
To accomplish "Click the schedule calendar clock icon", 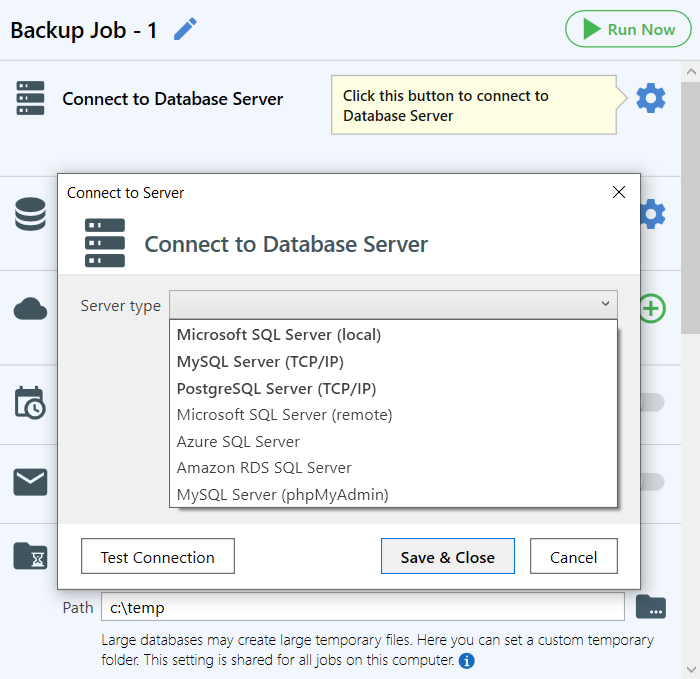I will [x=30, y=402].
